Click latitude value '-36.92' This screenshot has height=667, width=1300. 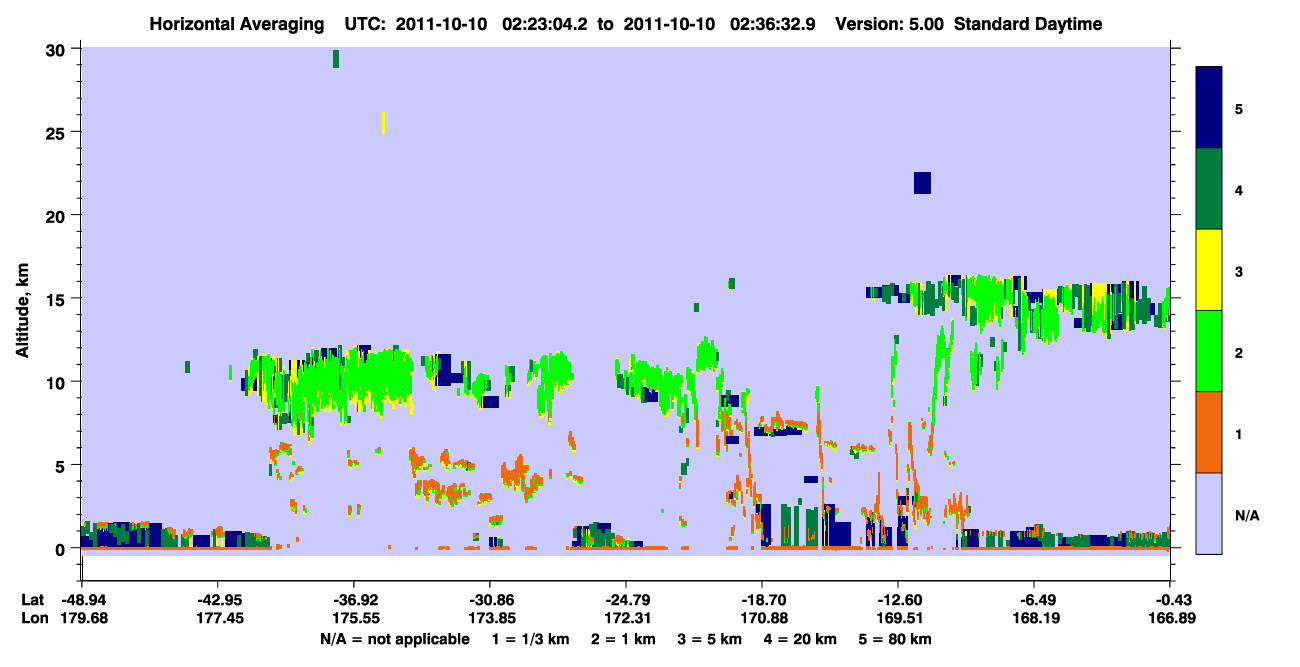[x=354, y=600]
